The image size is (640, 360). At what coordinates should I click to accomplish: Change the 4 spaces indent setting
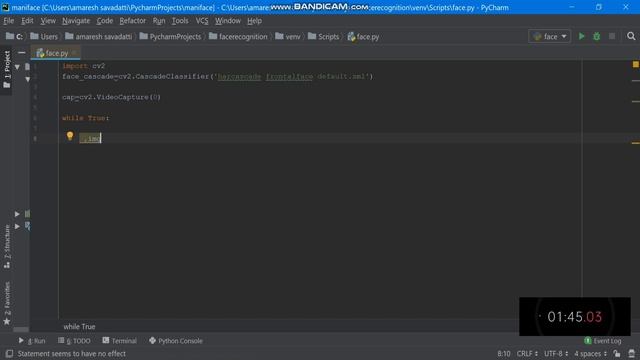(591, 354)
